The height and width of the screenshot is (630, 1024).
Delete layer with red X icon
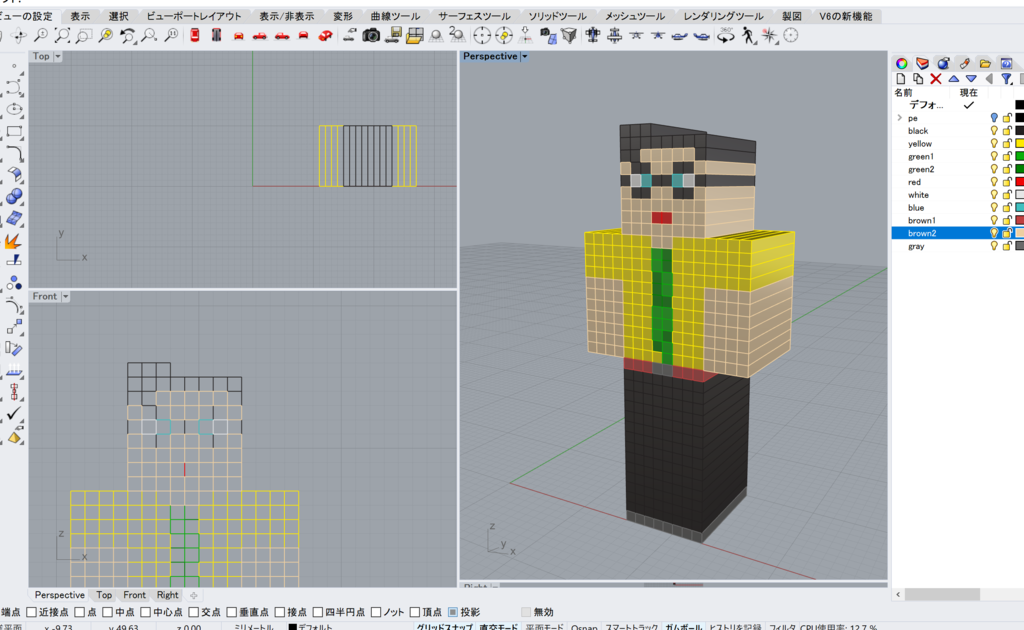936,79
